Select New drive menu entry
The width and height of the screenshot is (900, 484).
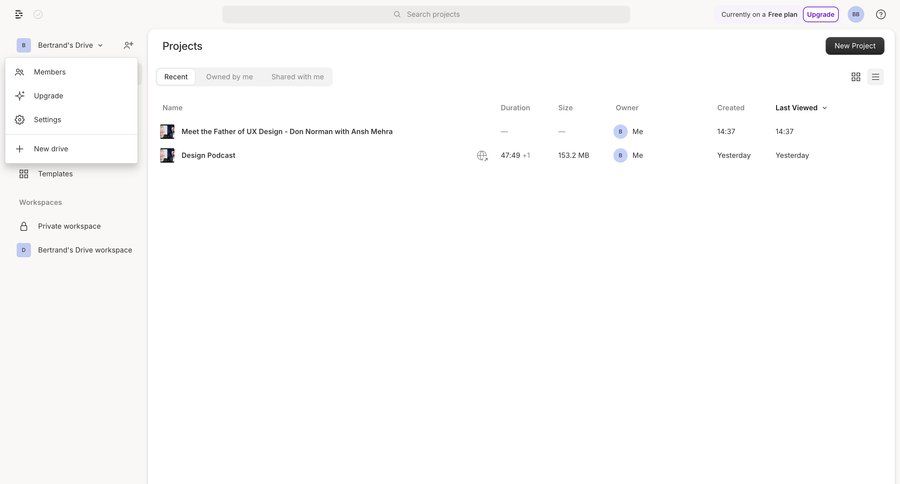[x=51, y=149]
